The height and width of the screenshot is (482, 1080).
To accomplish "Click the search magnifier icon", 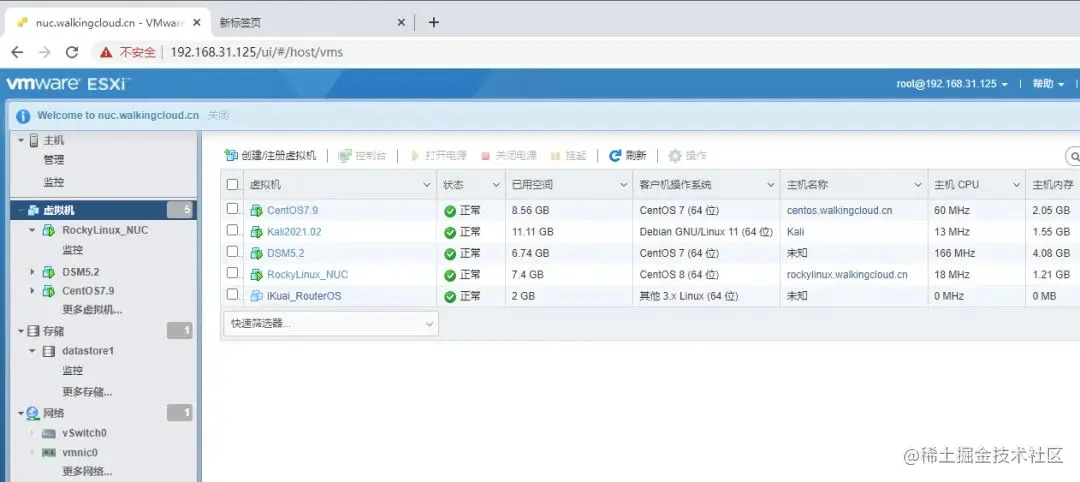I will pyautogui.click(x=1073, y=156).
